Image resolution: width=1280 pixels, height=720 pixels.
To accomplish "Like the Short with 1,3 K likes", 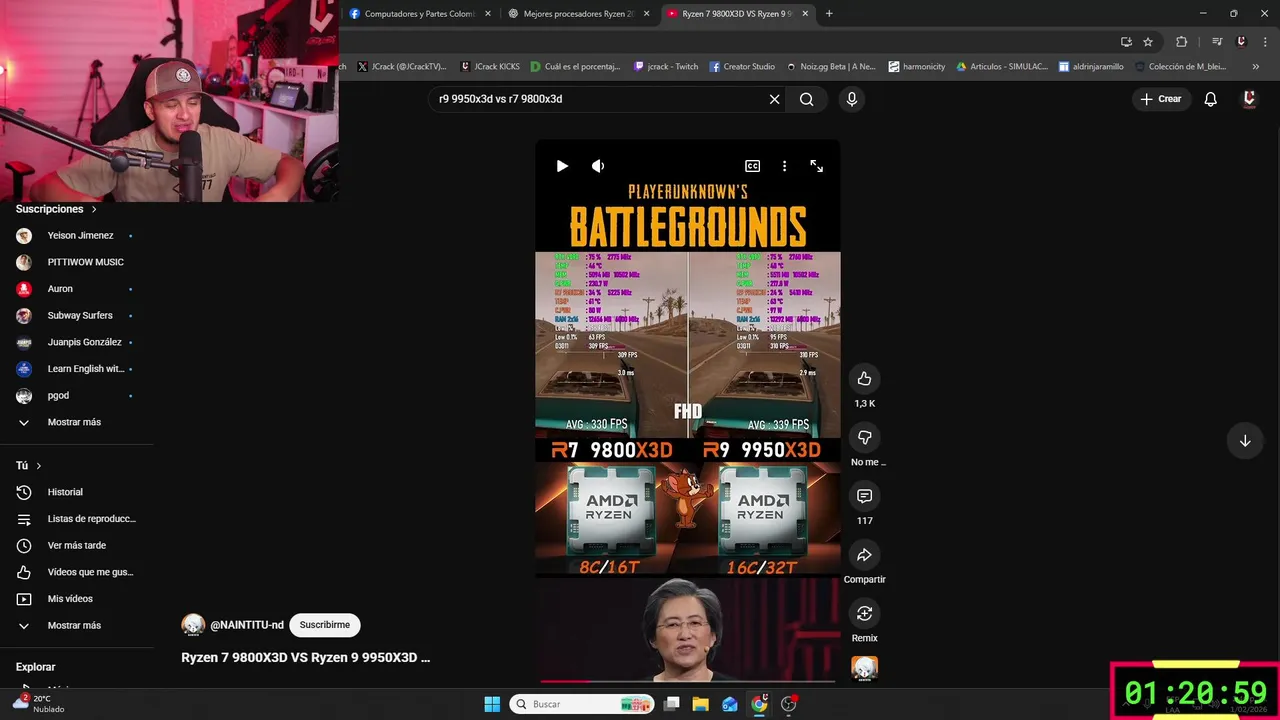I will 864,379.
